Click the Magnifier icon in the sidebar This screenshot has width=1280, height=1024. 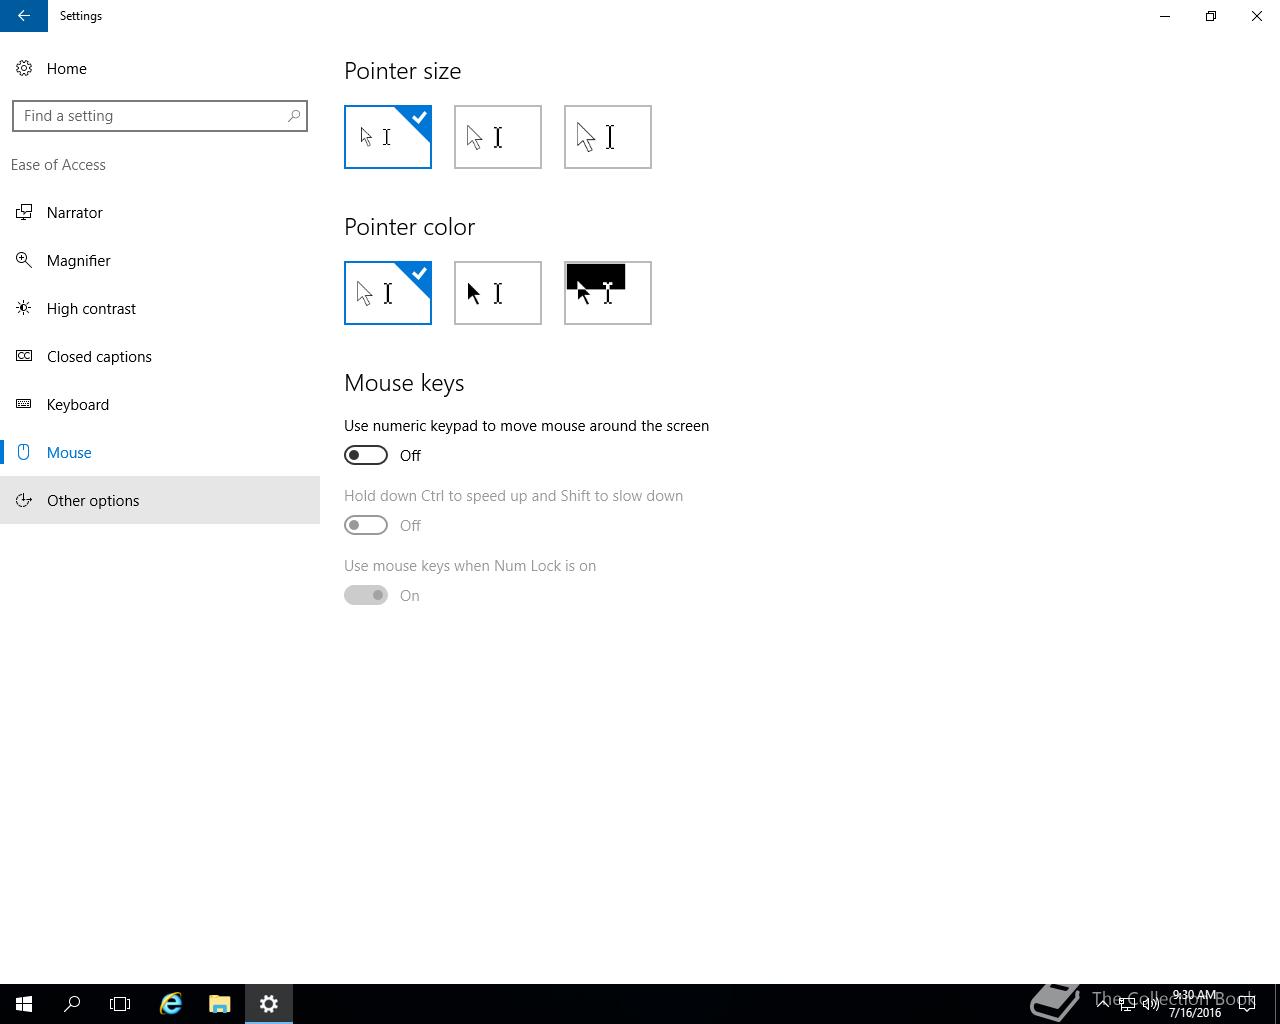[x=24, y=260]
